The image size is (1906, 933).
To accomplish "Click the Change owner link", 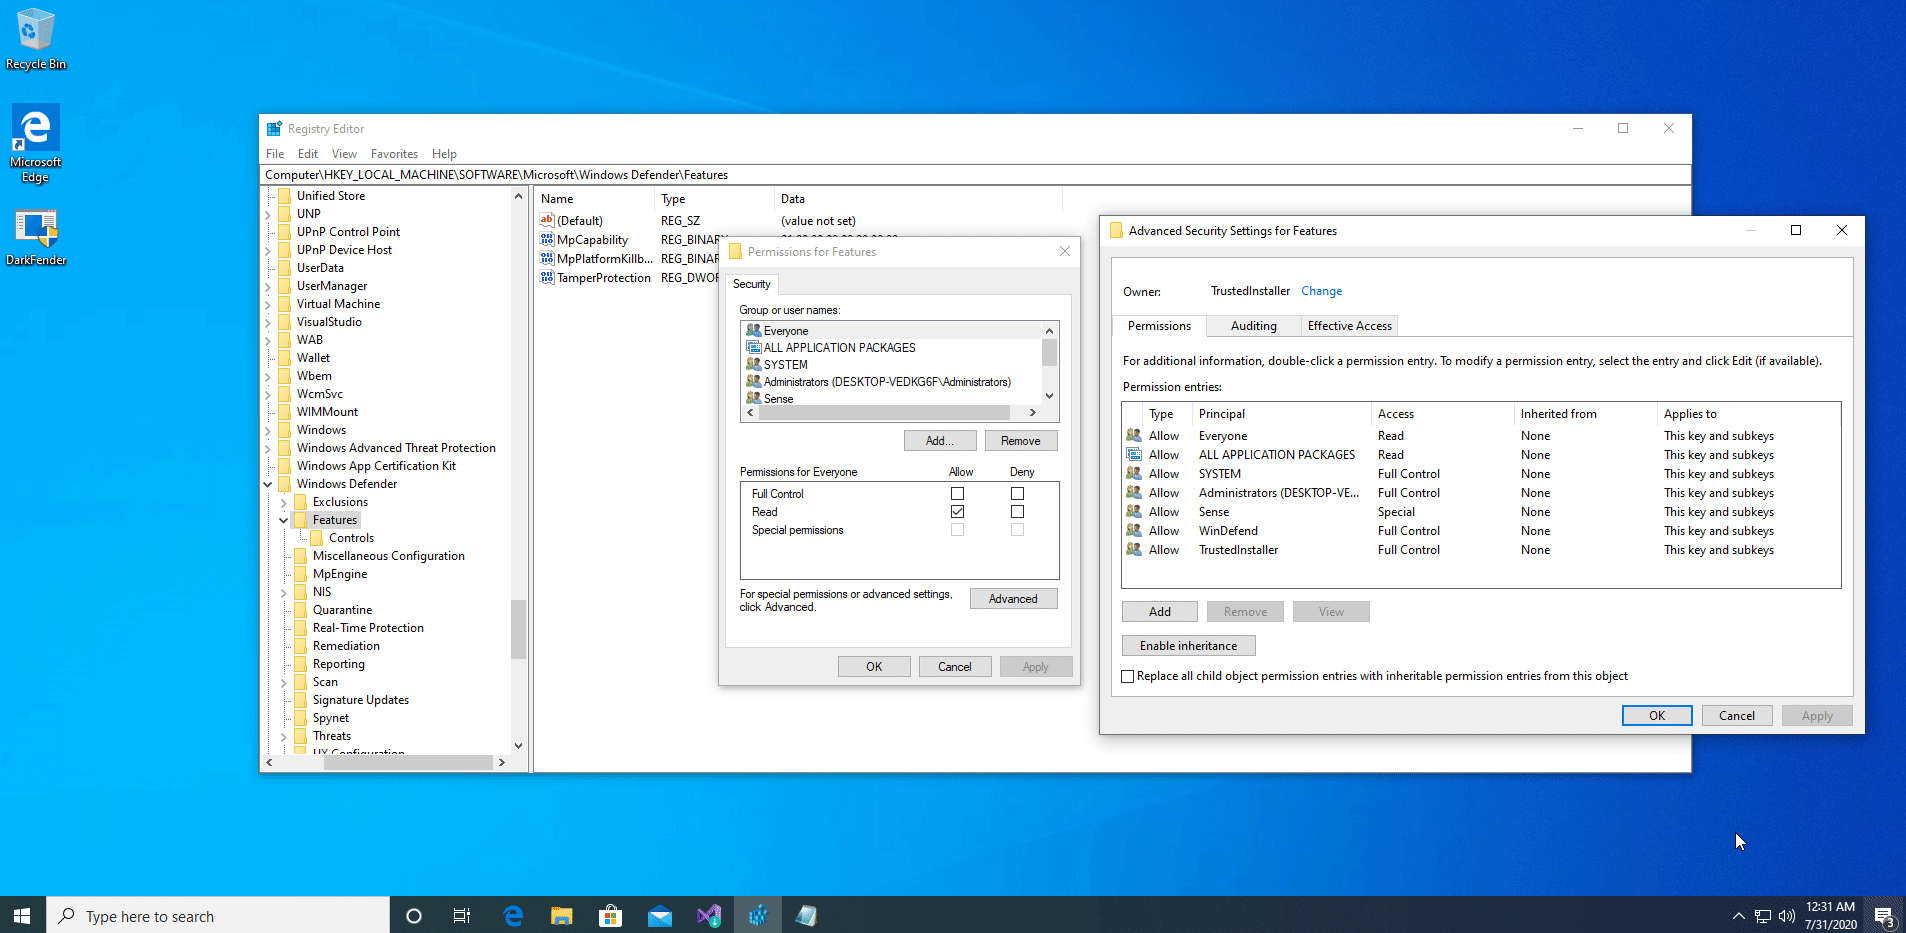I will pyautogui.click(x=1322, y=291).
